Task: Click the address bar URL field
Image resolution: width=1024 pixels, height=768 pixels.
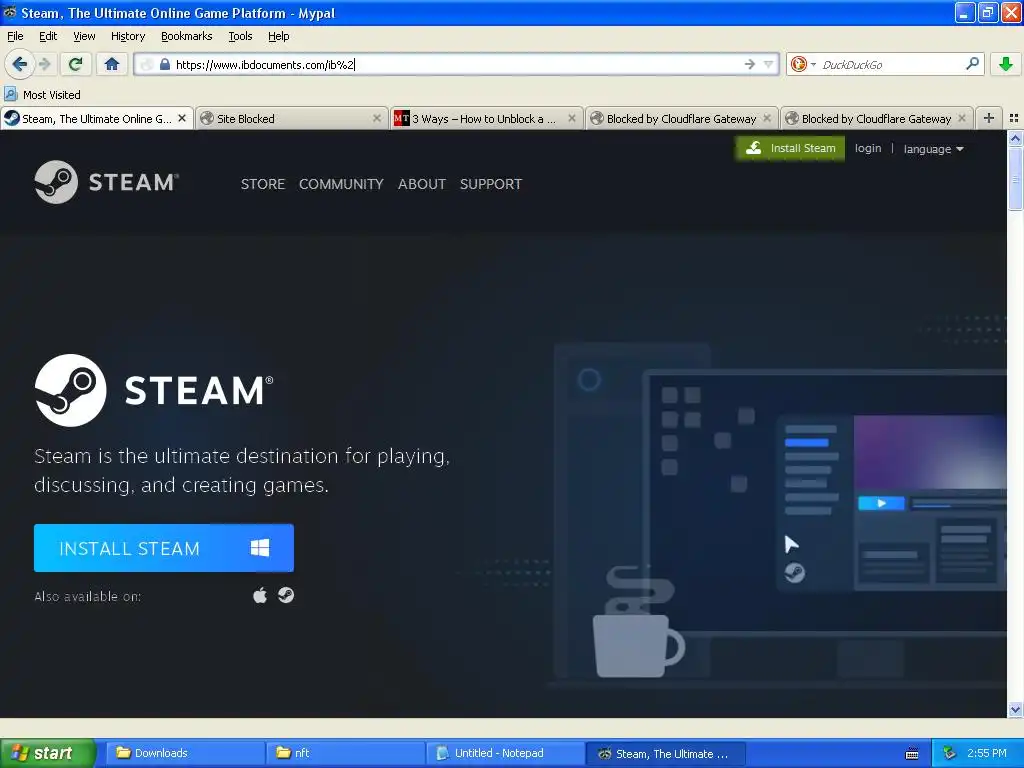Action: click(457, 64)
